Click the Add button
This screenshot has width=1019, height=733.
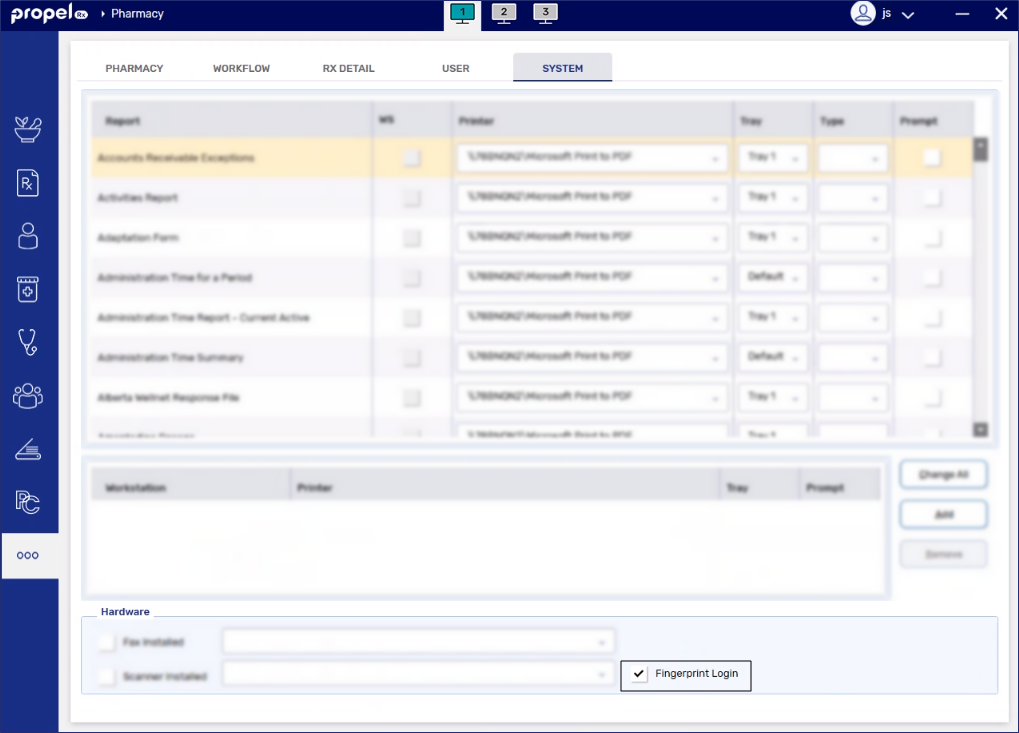[943, 514]
